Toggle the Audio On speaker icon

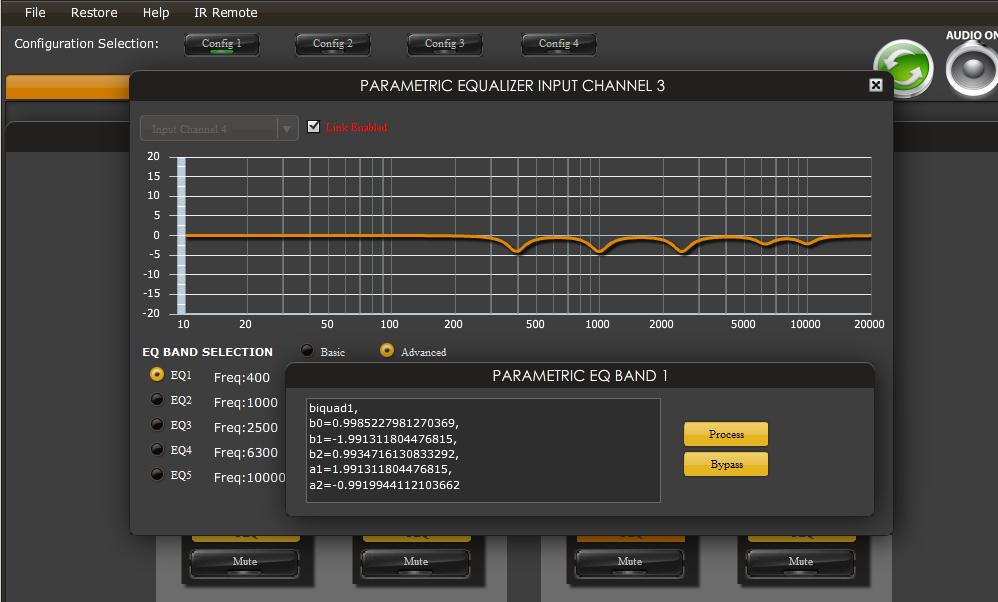click(x=973, y=69)
